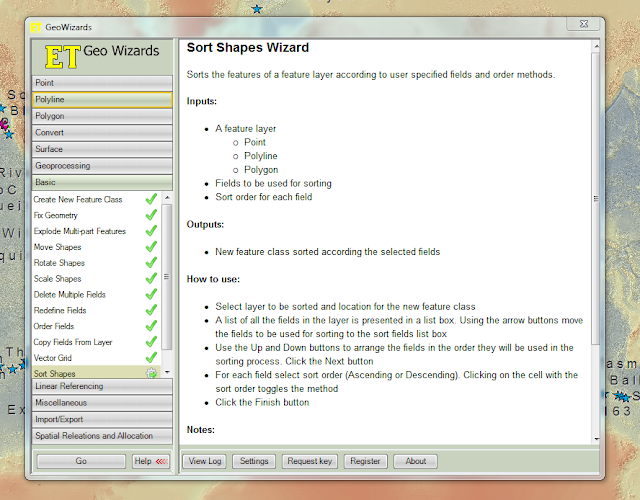
Task: Open Spatial Releations and Allocation category
Action: (x=102, y=436)
